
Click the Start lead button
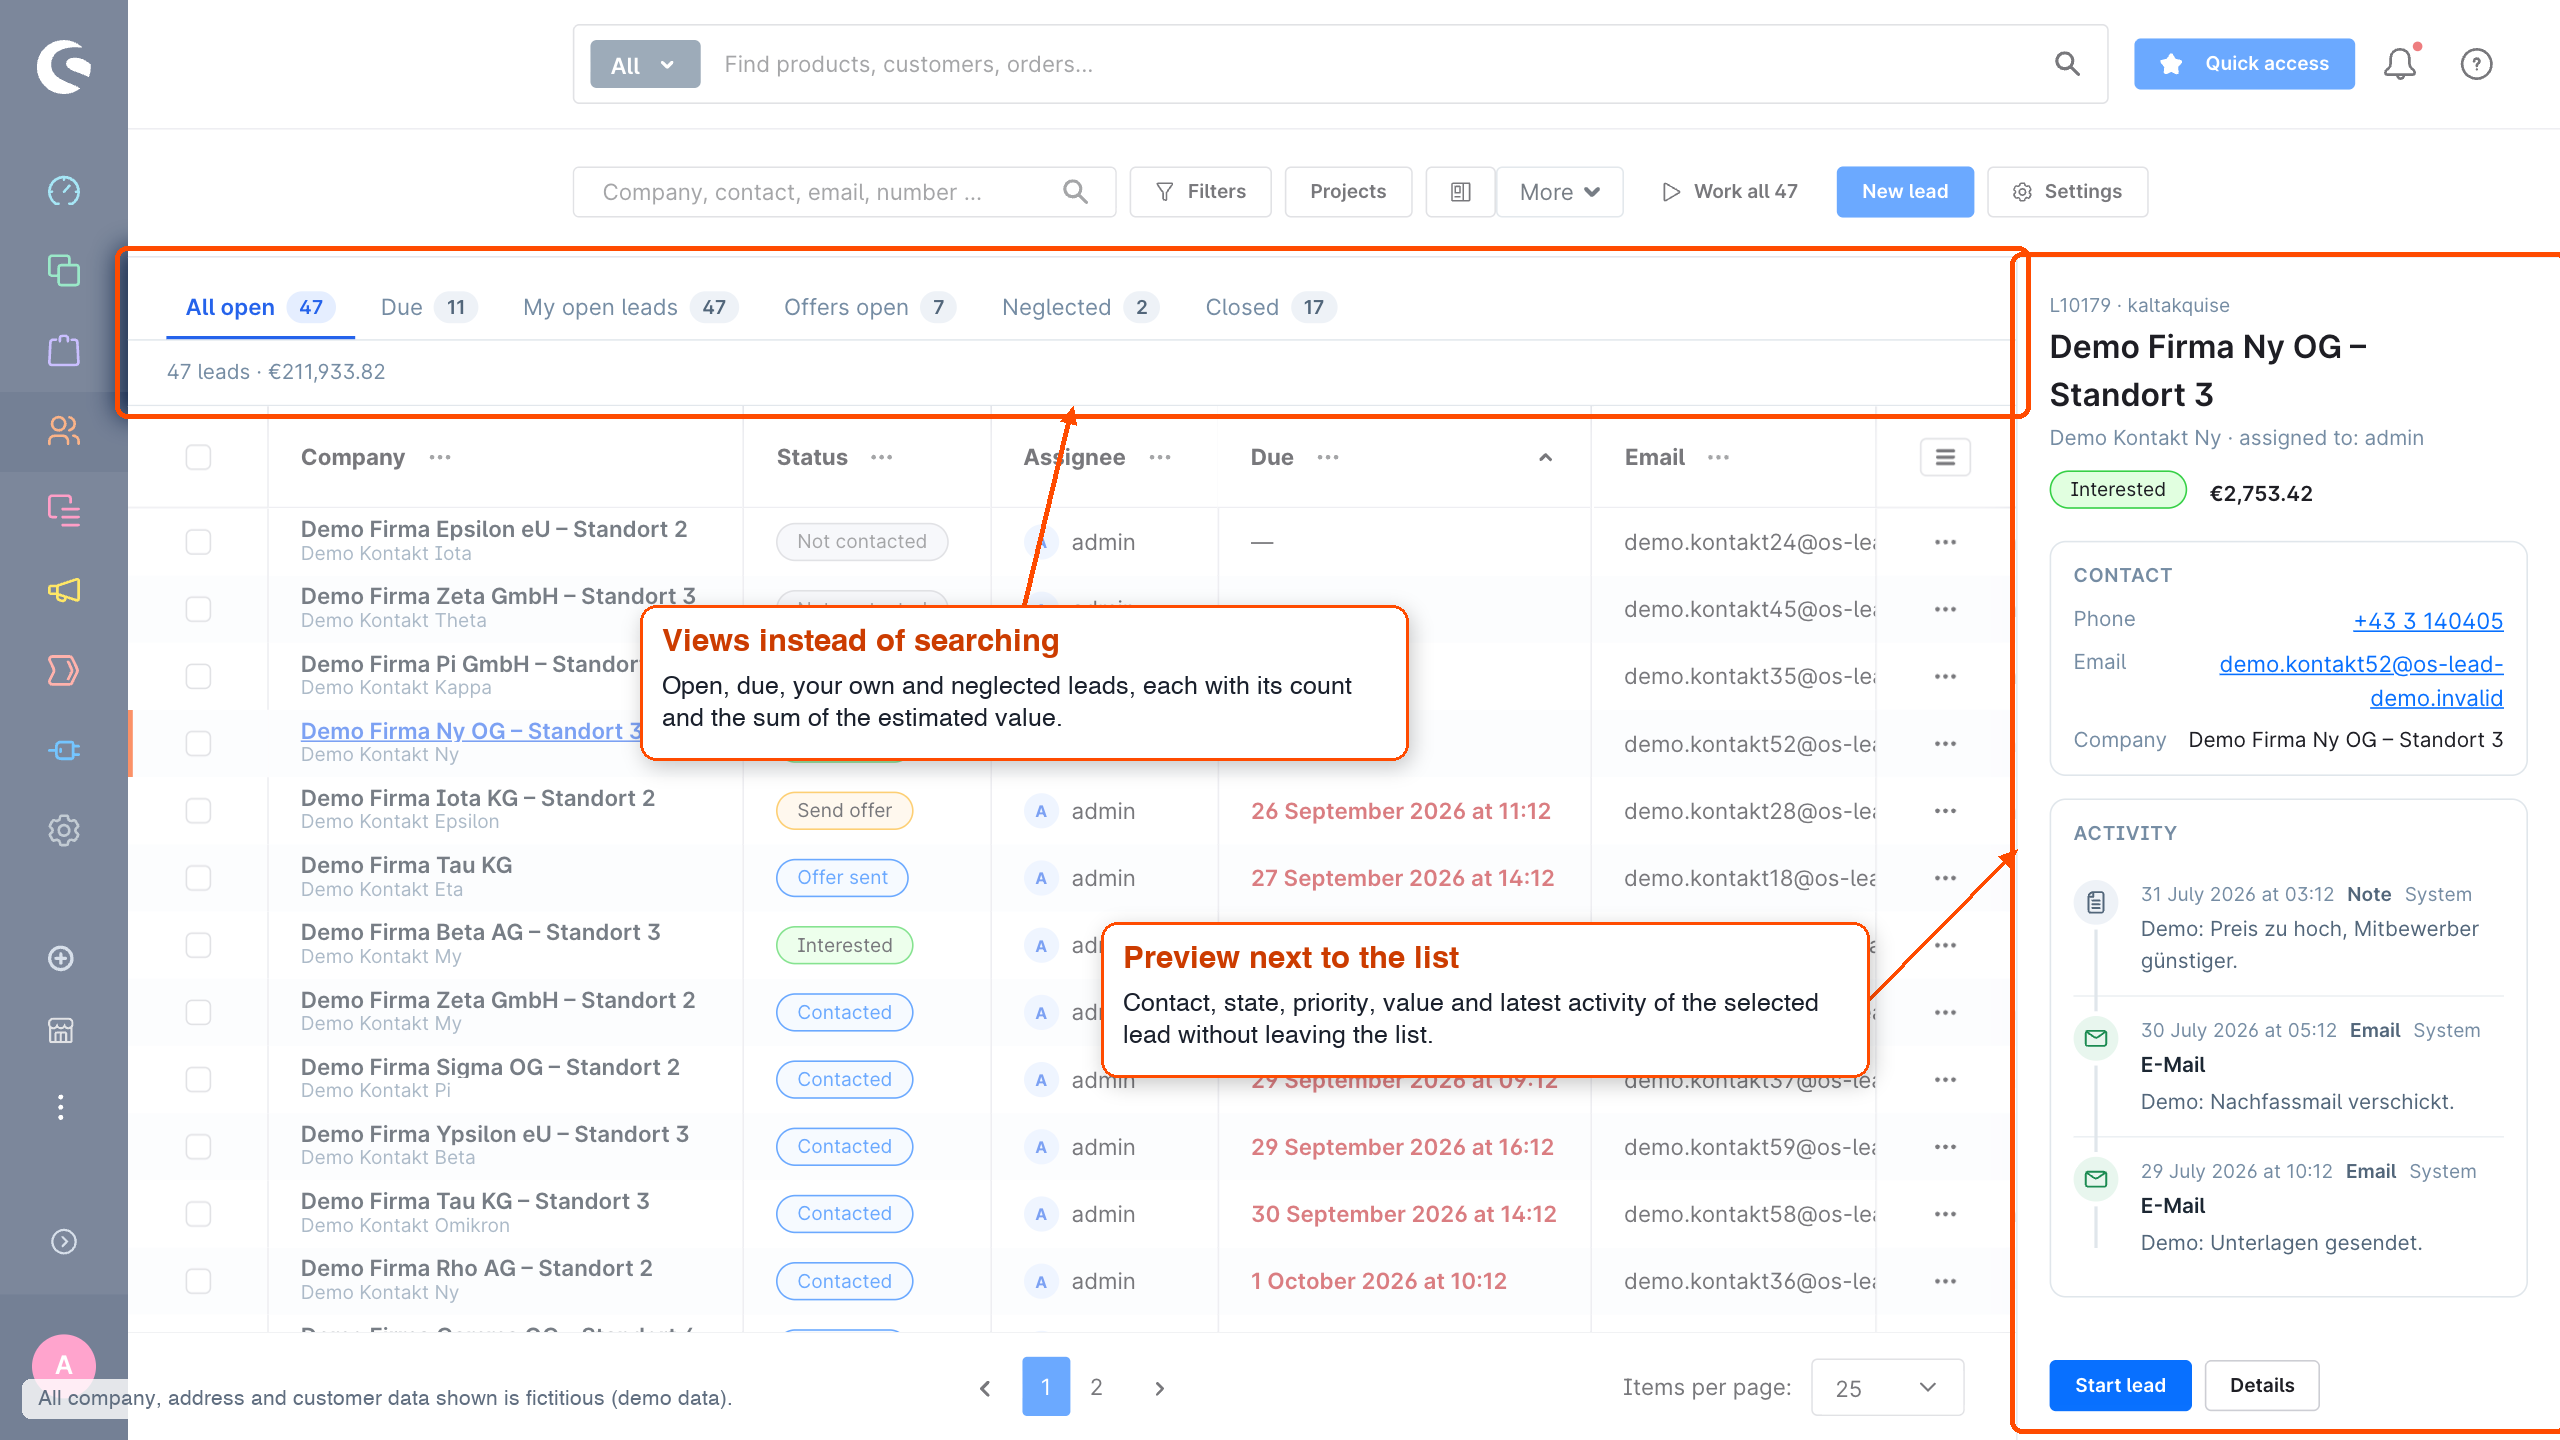pos(2120,1385)
